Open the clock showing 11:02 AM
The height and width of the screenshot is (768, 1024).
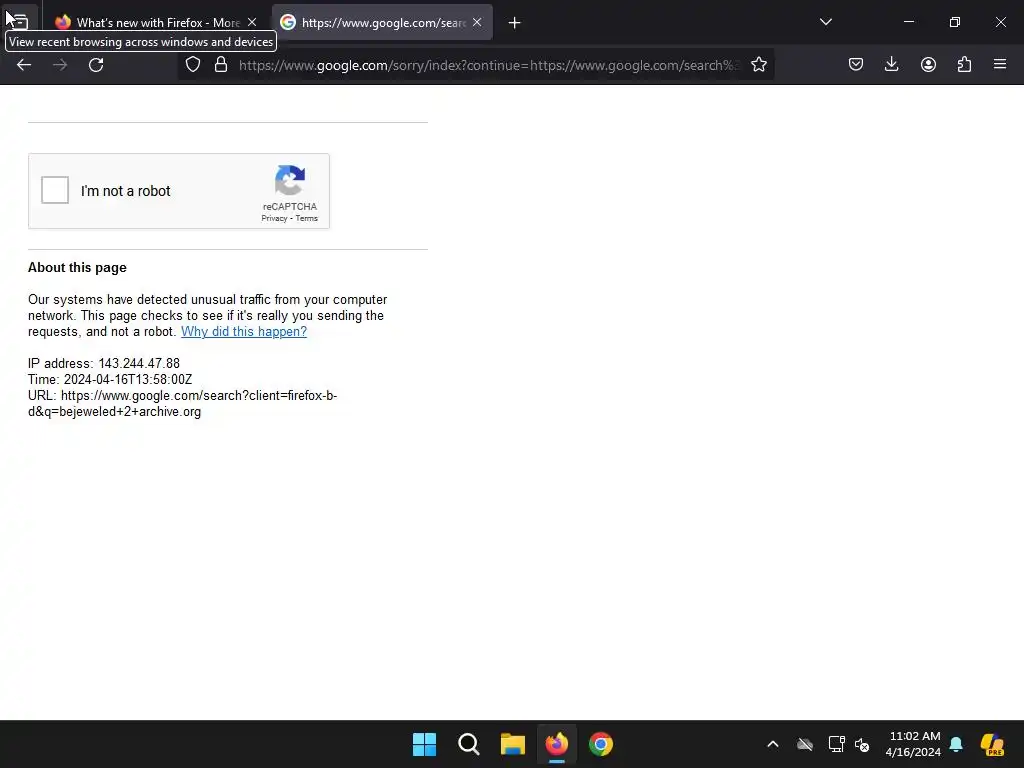click(x=913, y=744)
